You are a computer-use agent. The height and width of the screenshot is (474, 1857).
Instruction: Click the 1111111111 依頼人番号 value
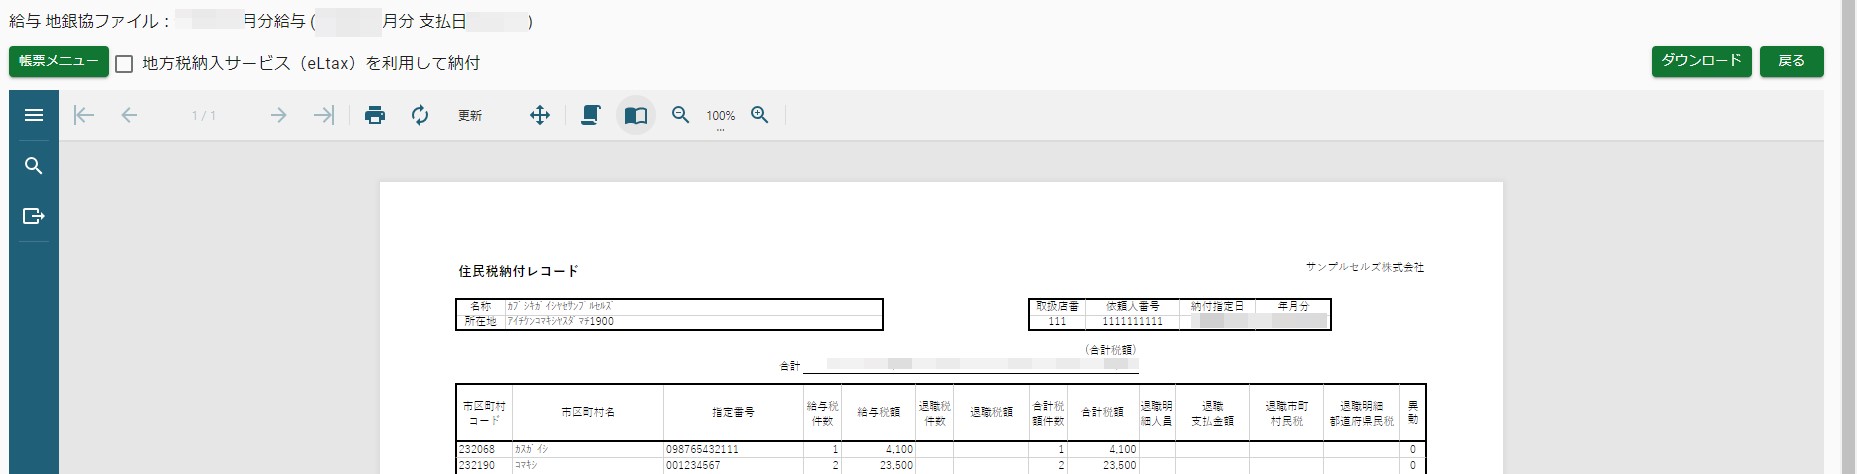(1132, 322)
